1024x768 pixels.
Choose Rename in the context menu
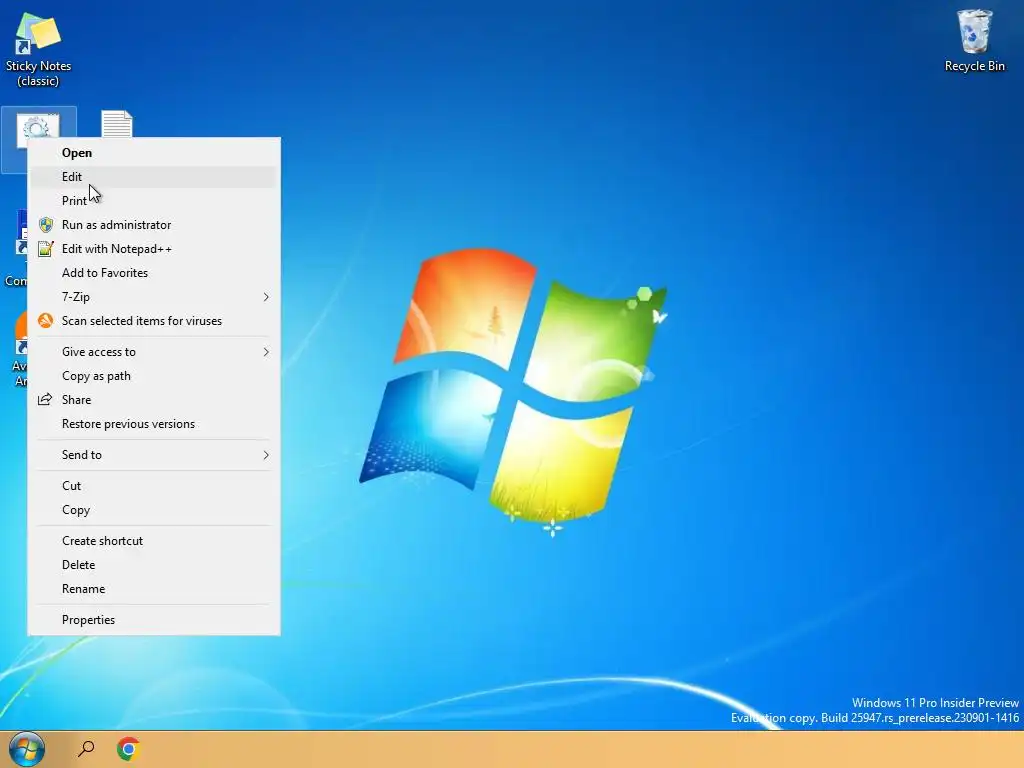pos(154,589)
